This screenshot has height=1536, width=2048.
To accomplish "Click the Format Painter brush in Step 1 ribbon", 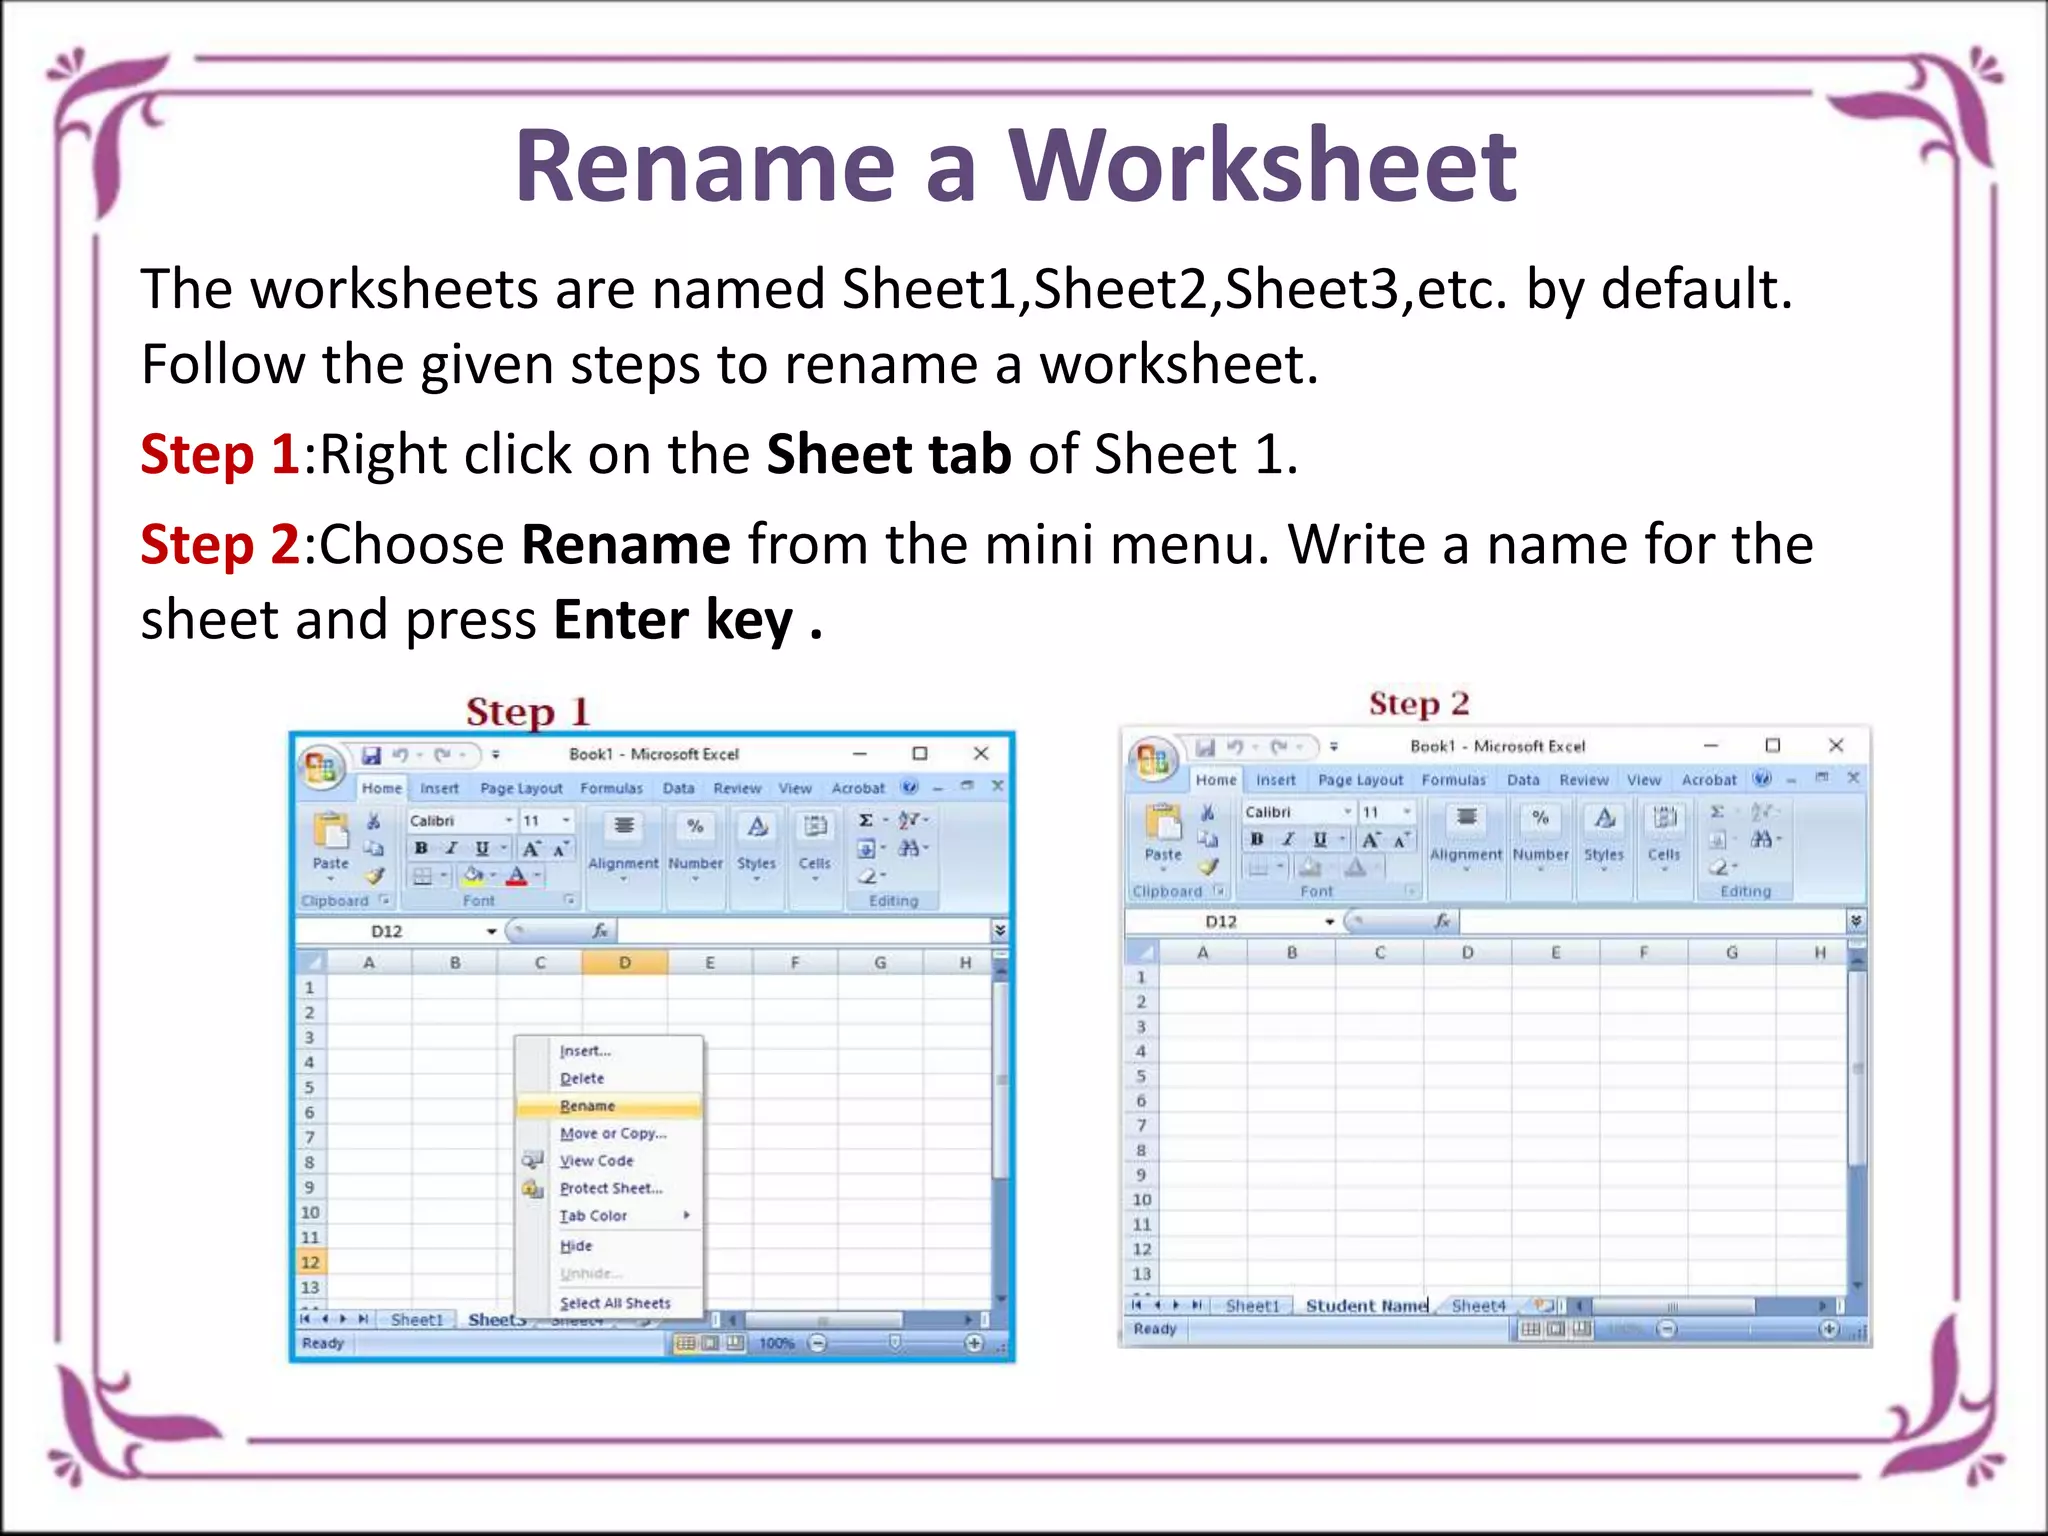I will coord(375,876).
